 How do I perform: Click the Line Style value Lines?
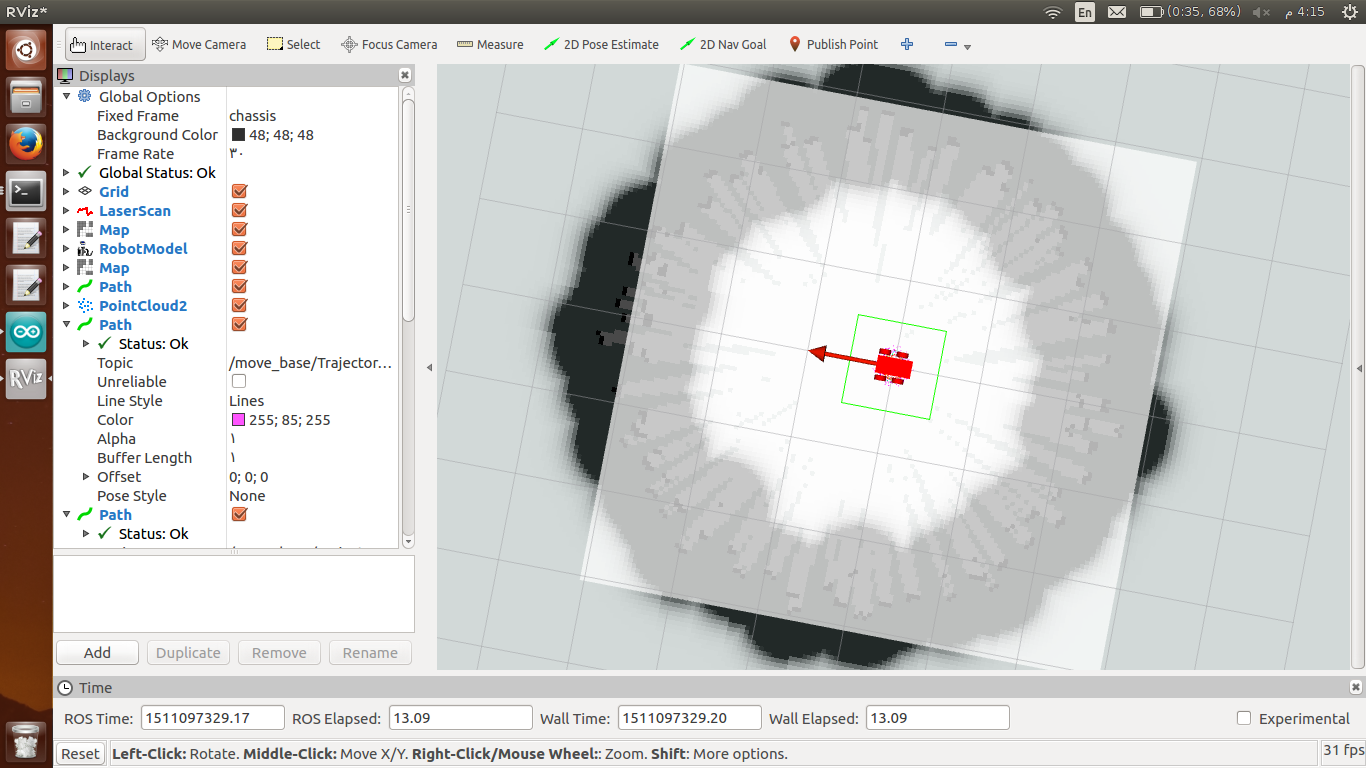(247, 400)
